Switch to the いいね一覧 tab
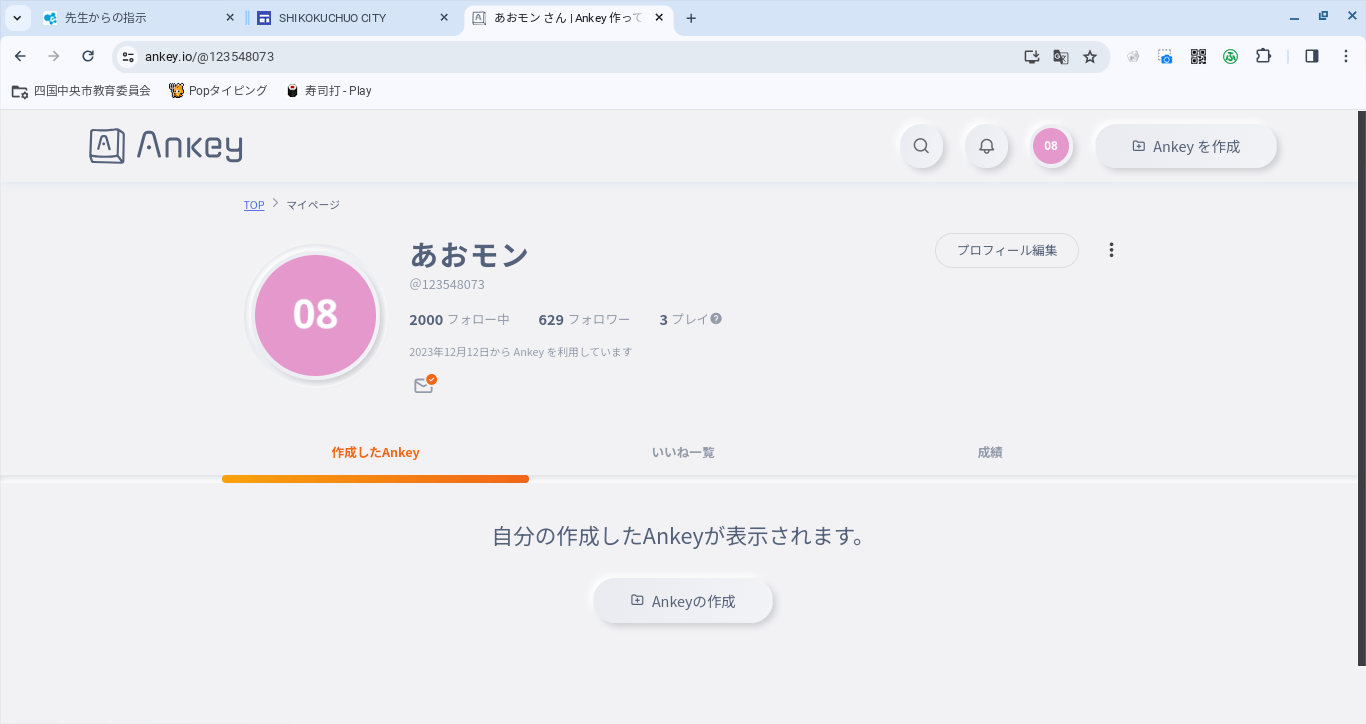The width and height of the screenshot is (1366, 724). [x=683, y=452]
